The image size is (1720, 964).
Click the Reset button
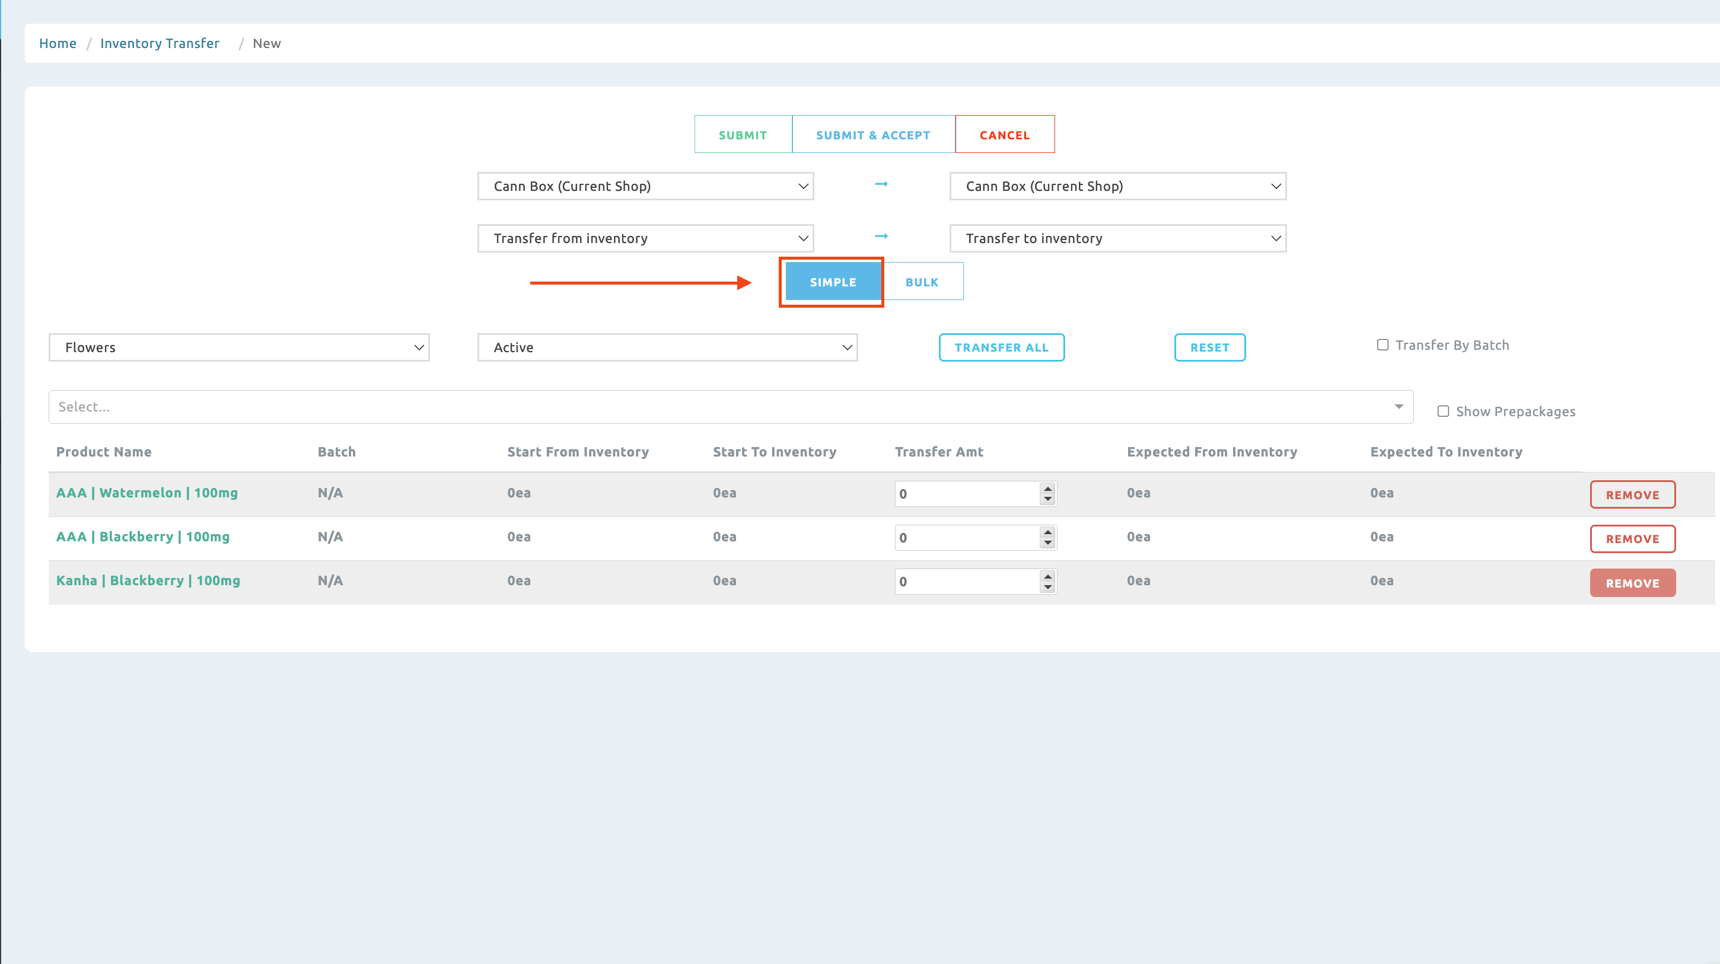[x=1209, y=347]
